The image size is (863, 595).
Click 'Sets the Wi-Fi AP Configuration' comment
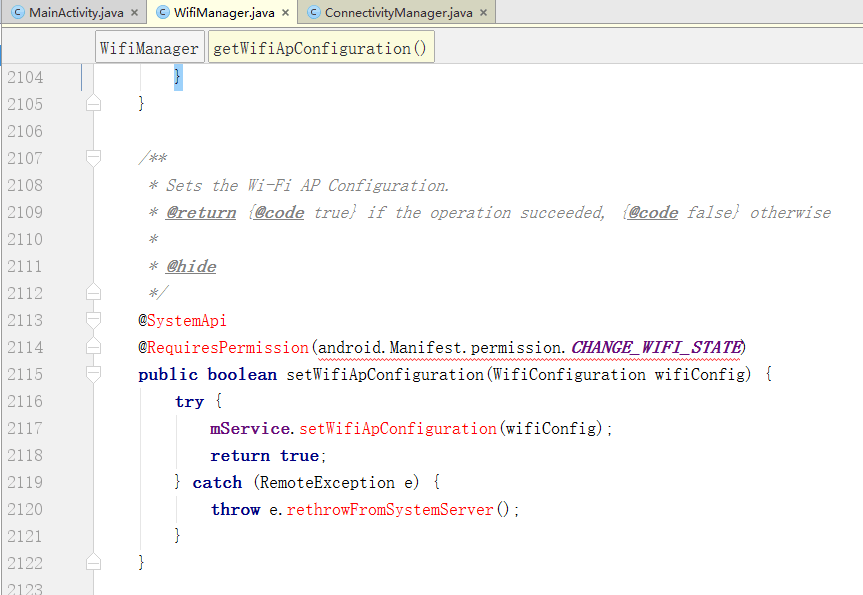tap(307, 185)
